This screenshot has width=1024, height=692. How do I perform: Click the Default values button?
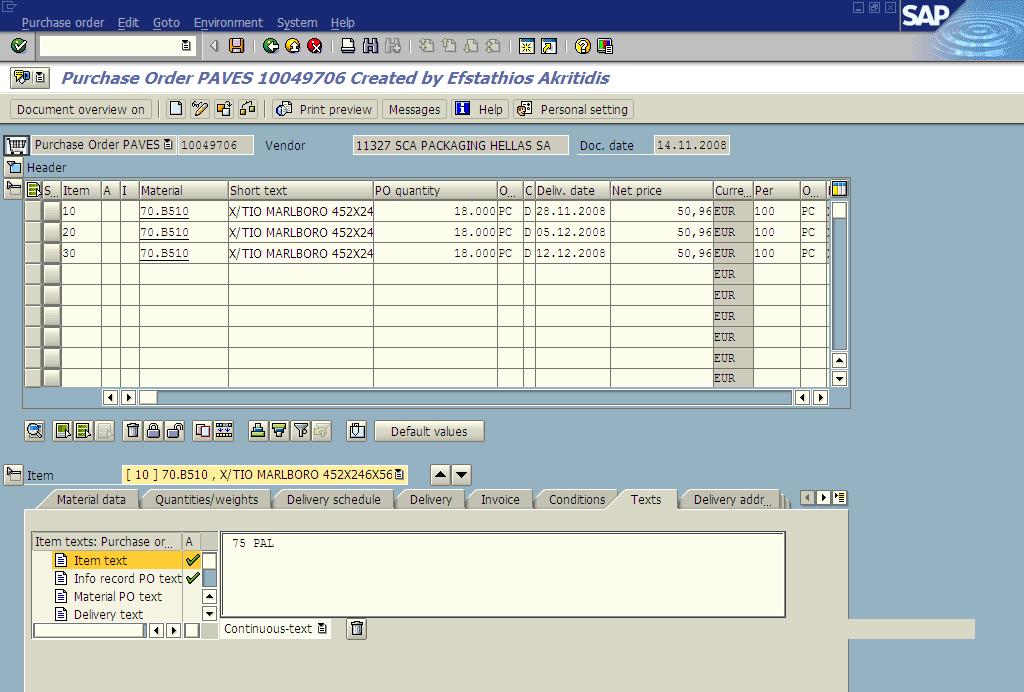coord(429,431)
